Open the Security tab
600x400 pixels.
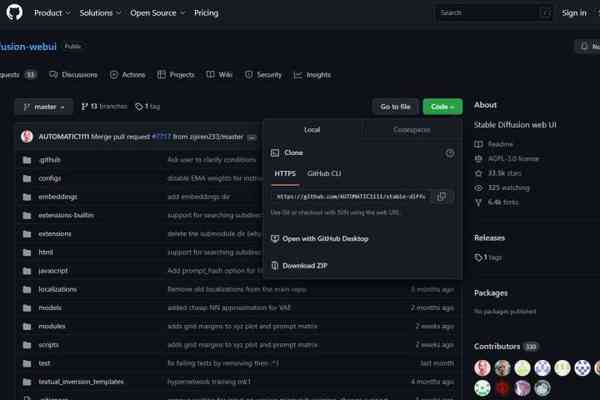(262, 74)
